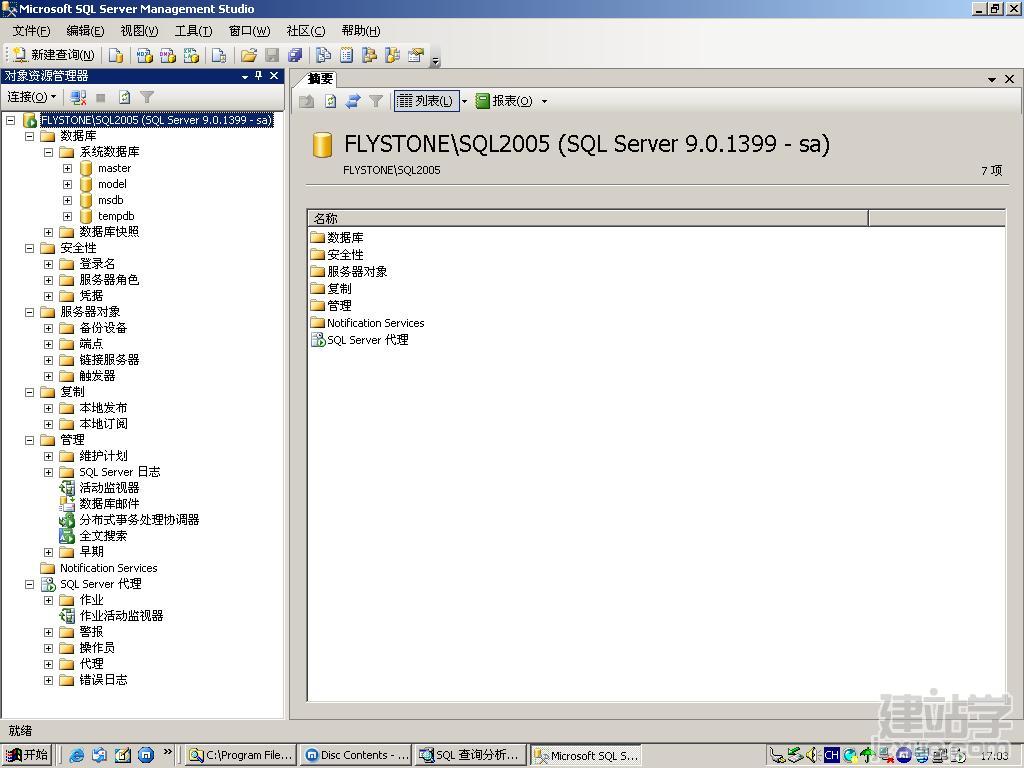The image size is (1024, 768).
Task: Select 安全性 folder in the summary list
Action: pos(345,255)
